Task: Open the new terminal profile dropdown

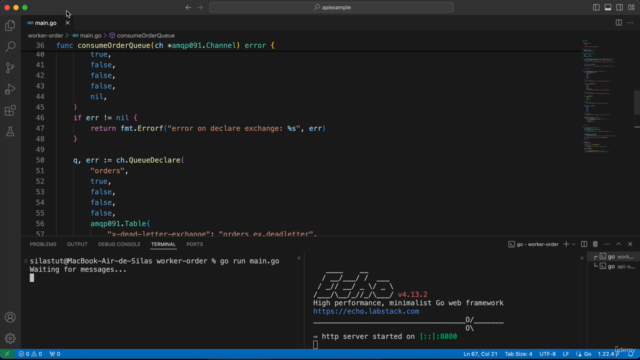Action: click(573, 244)
